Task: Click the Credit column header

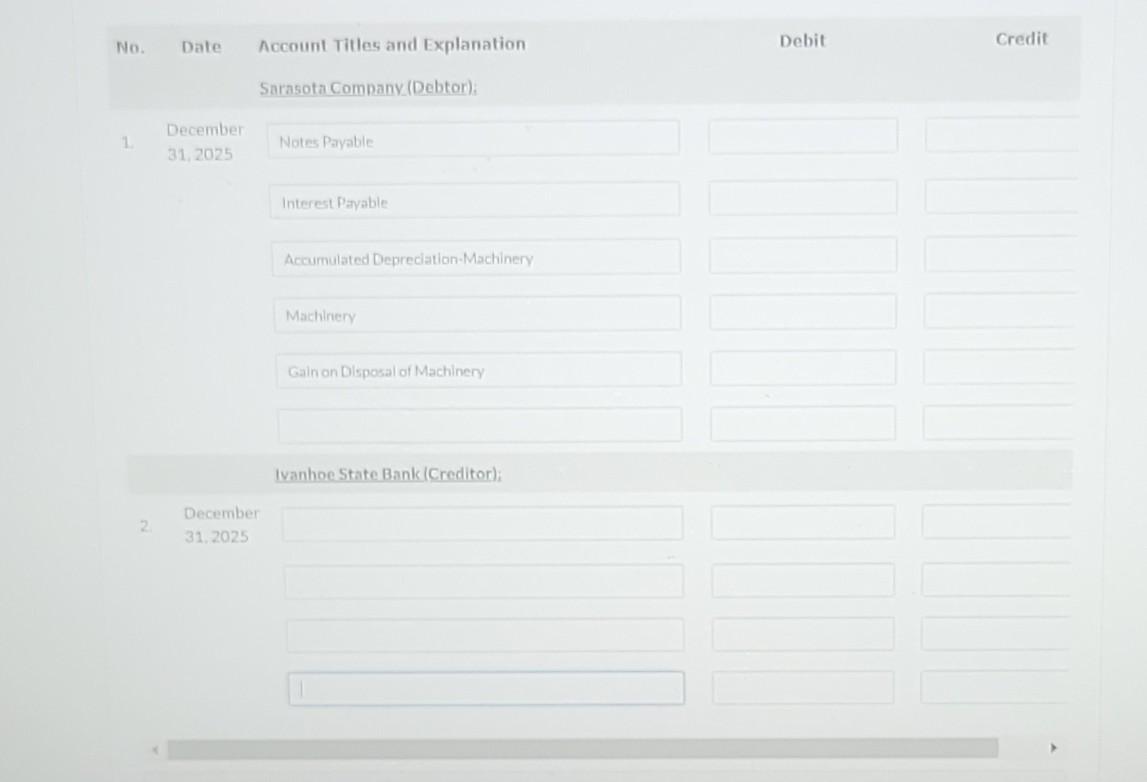Action: [1021, 39]
